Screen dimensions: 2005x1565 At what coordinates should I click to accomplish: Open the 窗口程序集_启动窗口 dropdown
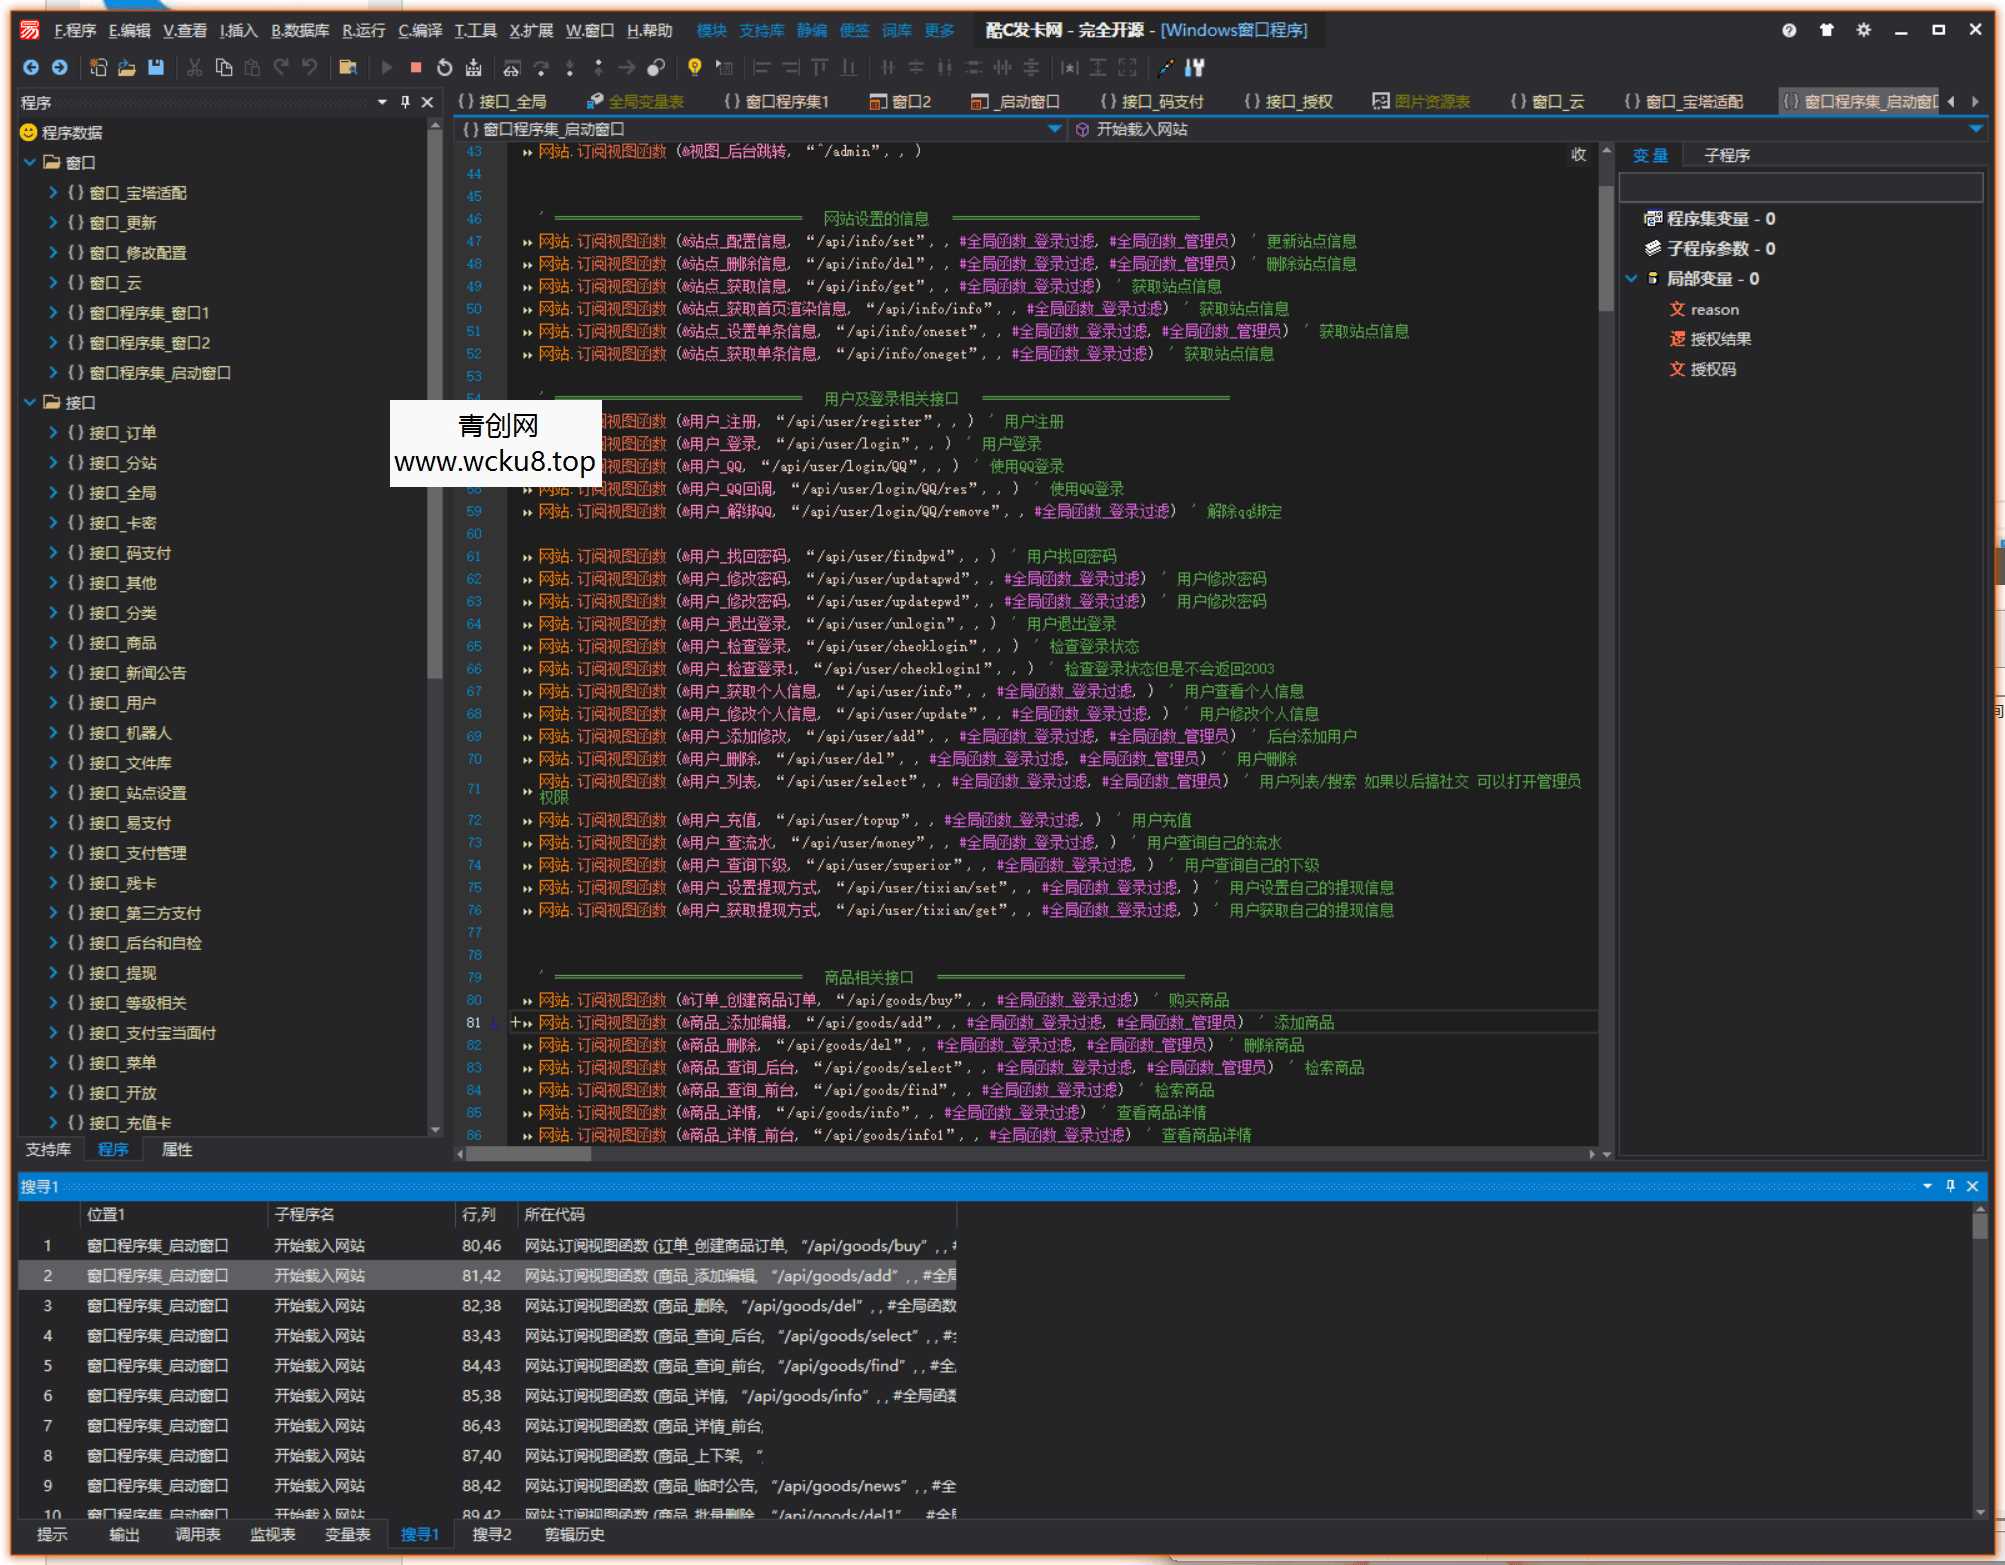1054,129
